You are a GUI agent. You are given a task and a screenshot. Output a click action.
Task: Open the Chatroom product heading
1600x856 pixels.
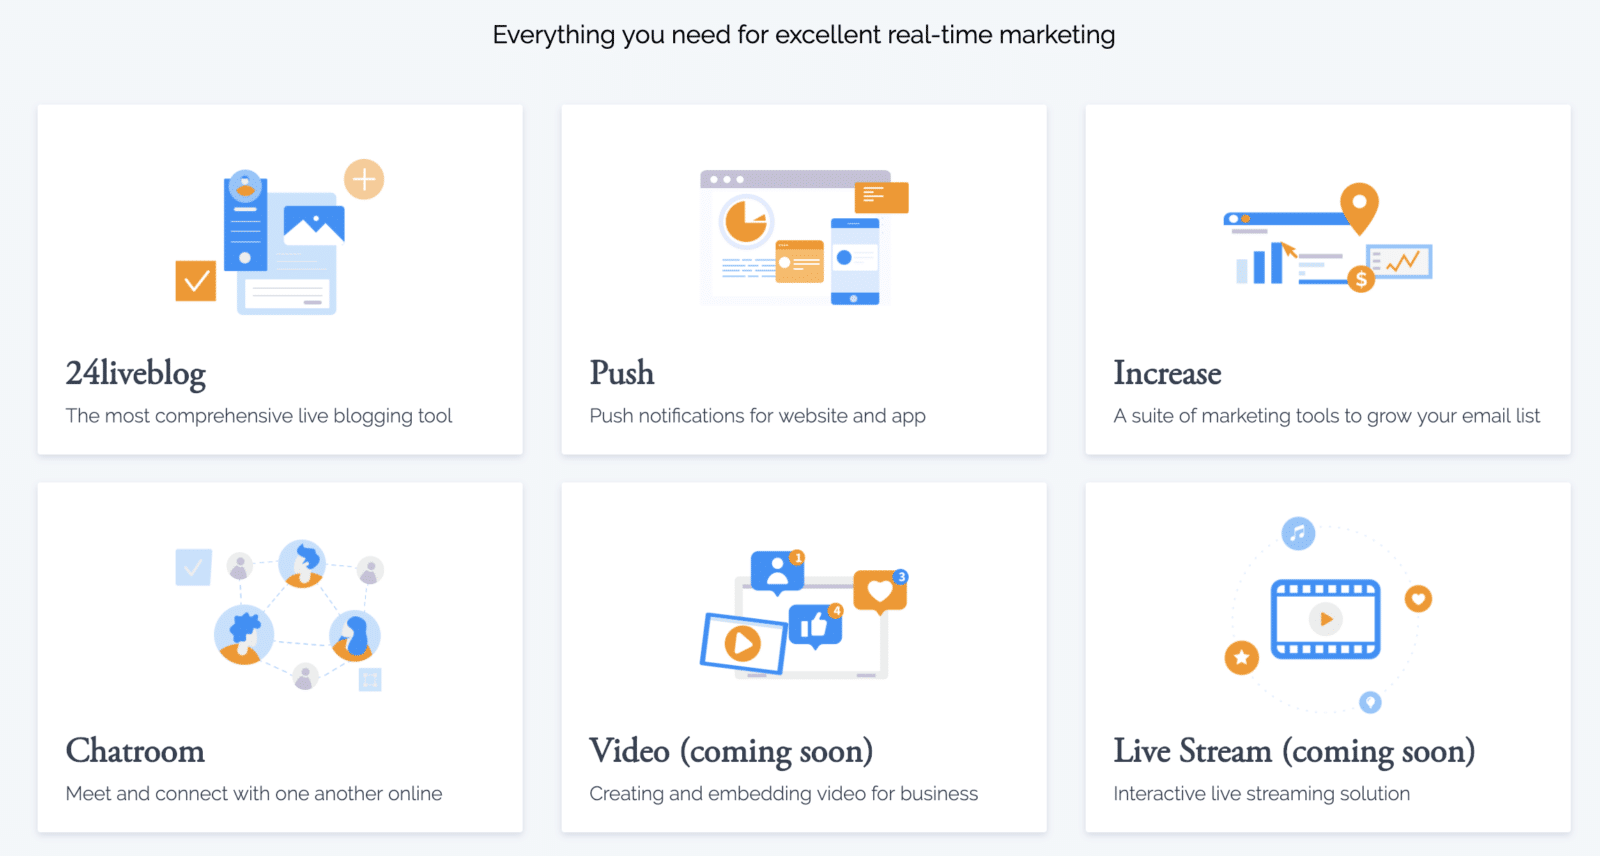tap(135, 751)
